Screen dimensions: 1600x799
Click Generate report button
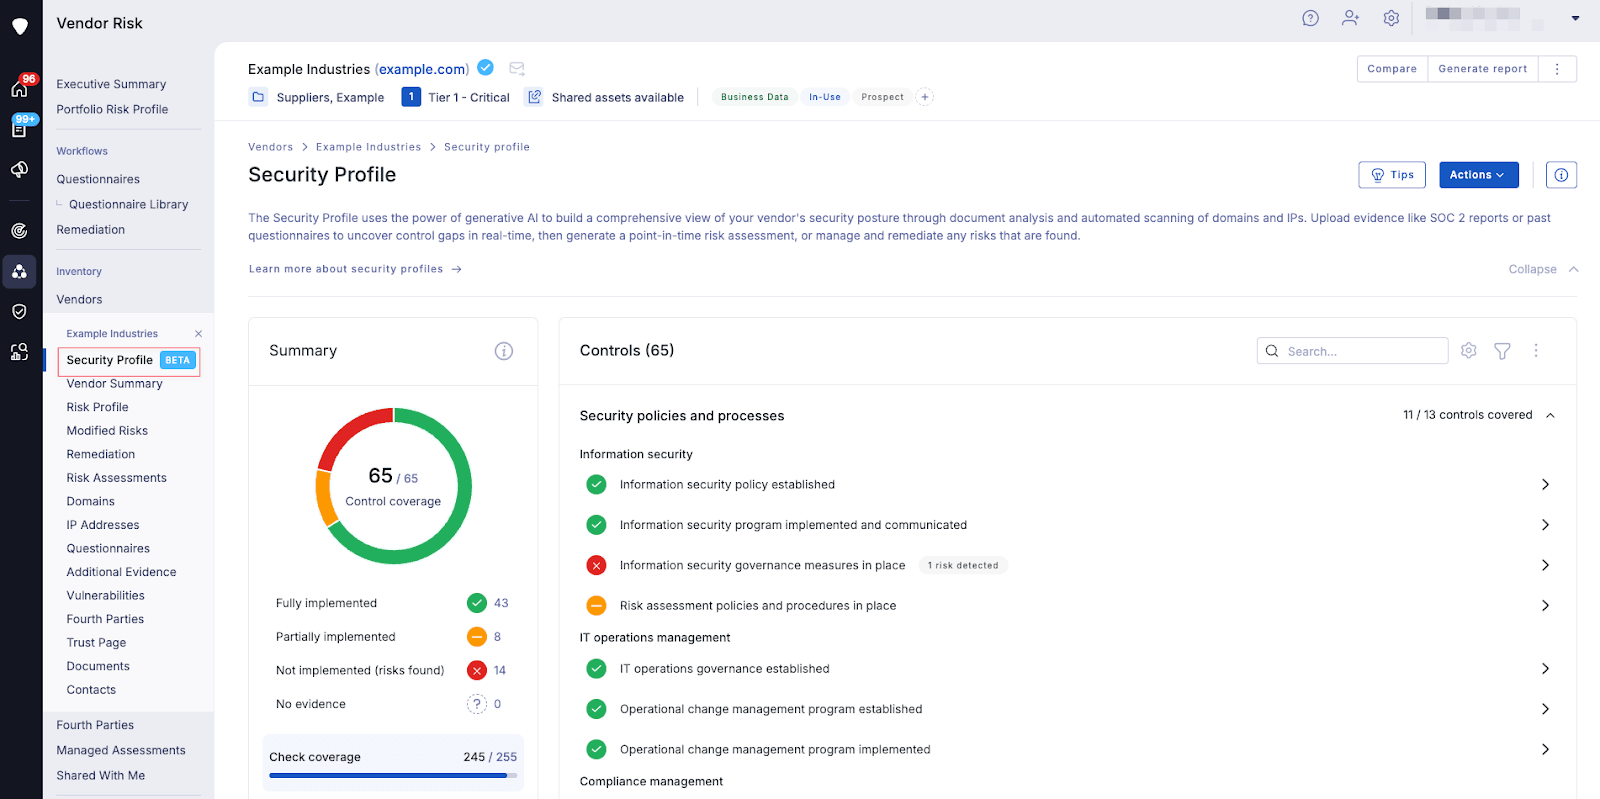point(1482,69)
